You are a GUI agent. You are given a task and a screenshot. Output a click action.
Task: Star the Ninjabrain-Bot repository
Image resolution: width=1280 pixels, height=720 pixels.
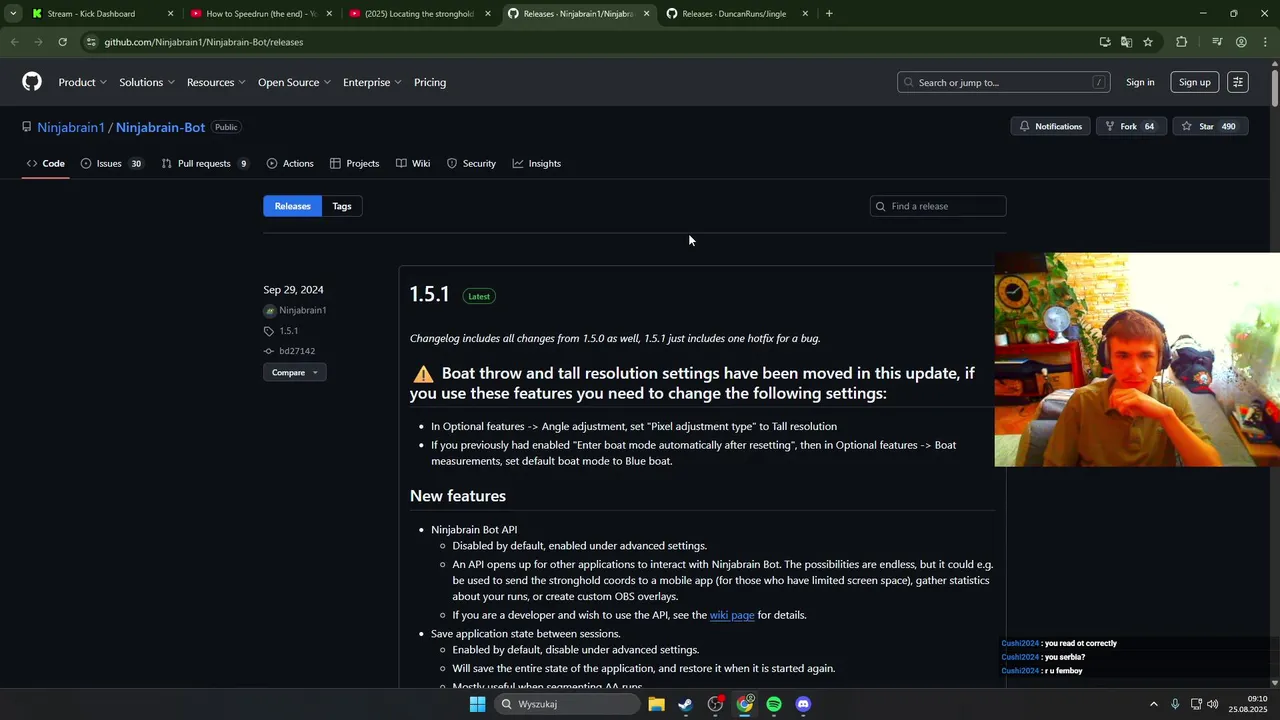coord(1209,126)
